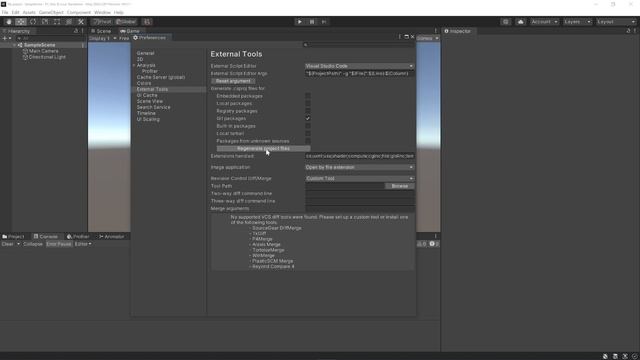Lock the Hierarchy panel
This screenshot has height=360, width=640.
(x=76, y=31)
